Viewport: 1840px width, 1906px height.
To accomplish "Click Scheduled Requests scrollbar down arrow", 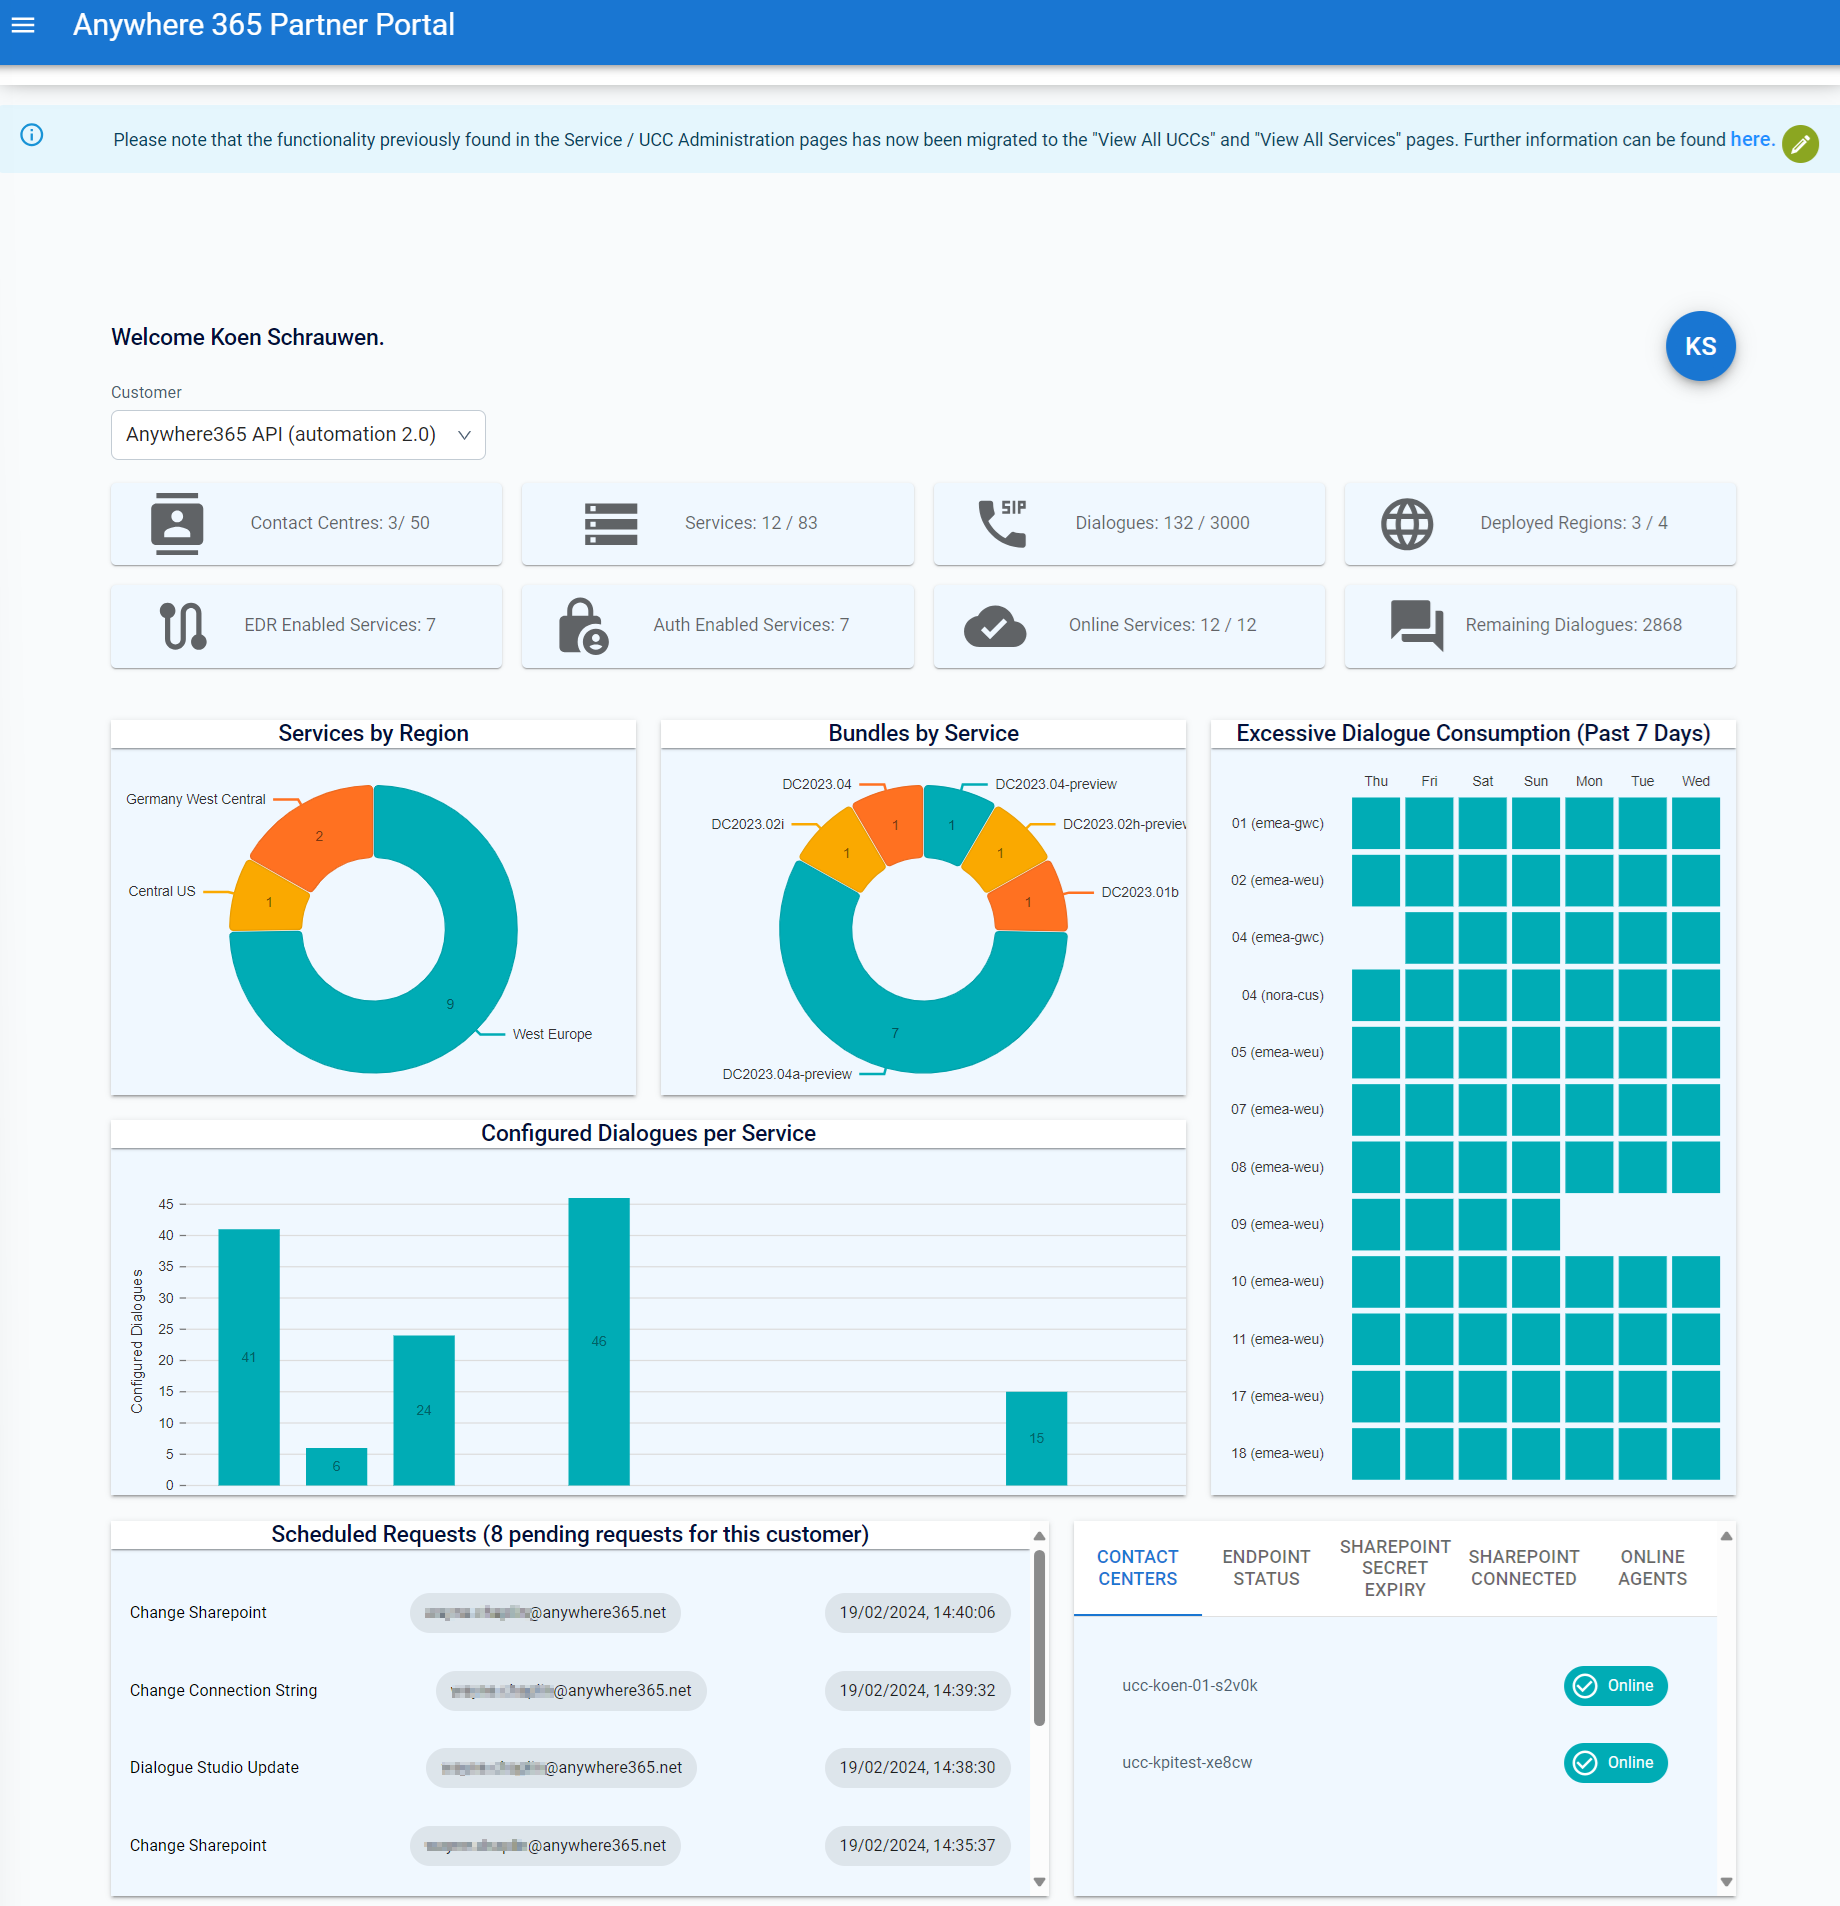I will (1039, 1882).
